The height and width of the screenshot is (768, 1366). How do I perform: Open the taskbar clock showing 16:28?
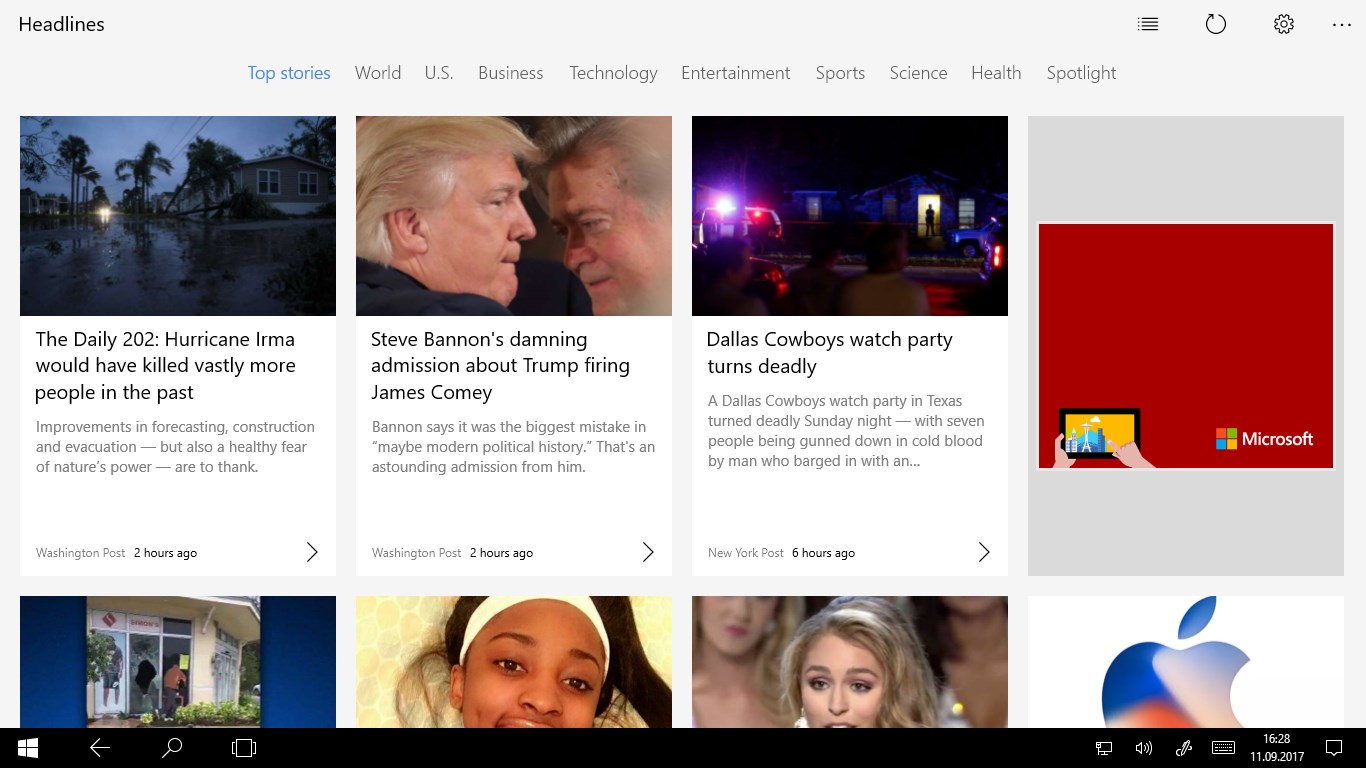coord(1277,748)
